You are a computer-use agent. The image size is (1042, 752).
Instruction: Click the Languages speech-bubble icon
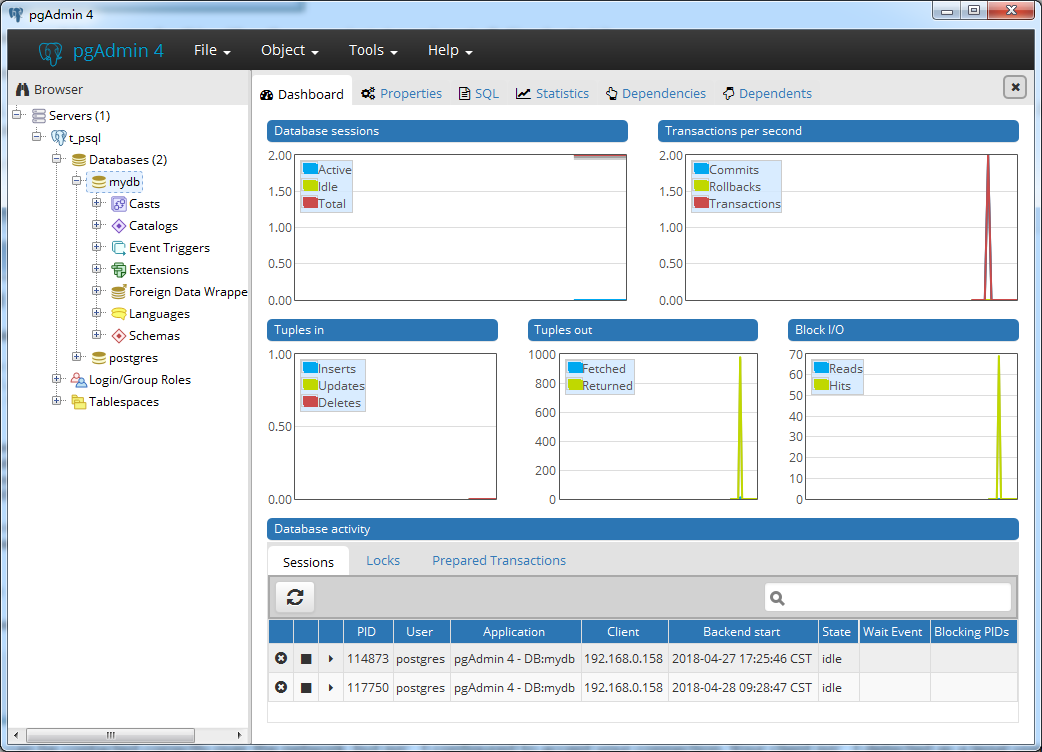pyautogui.click(x=119, y=314)
